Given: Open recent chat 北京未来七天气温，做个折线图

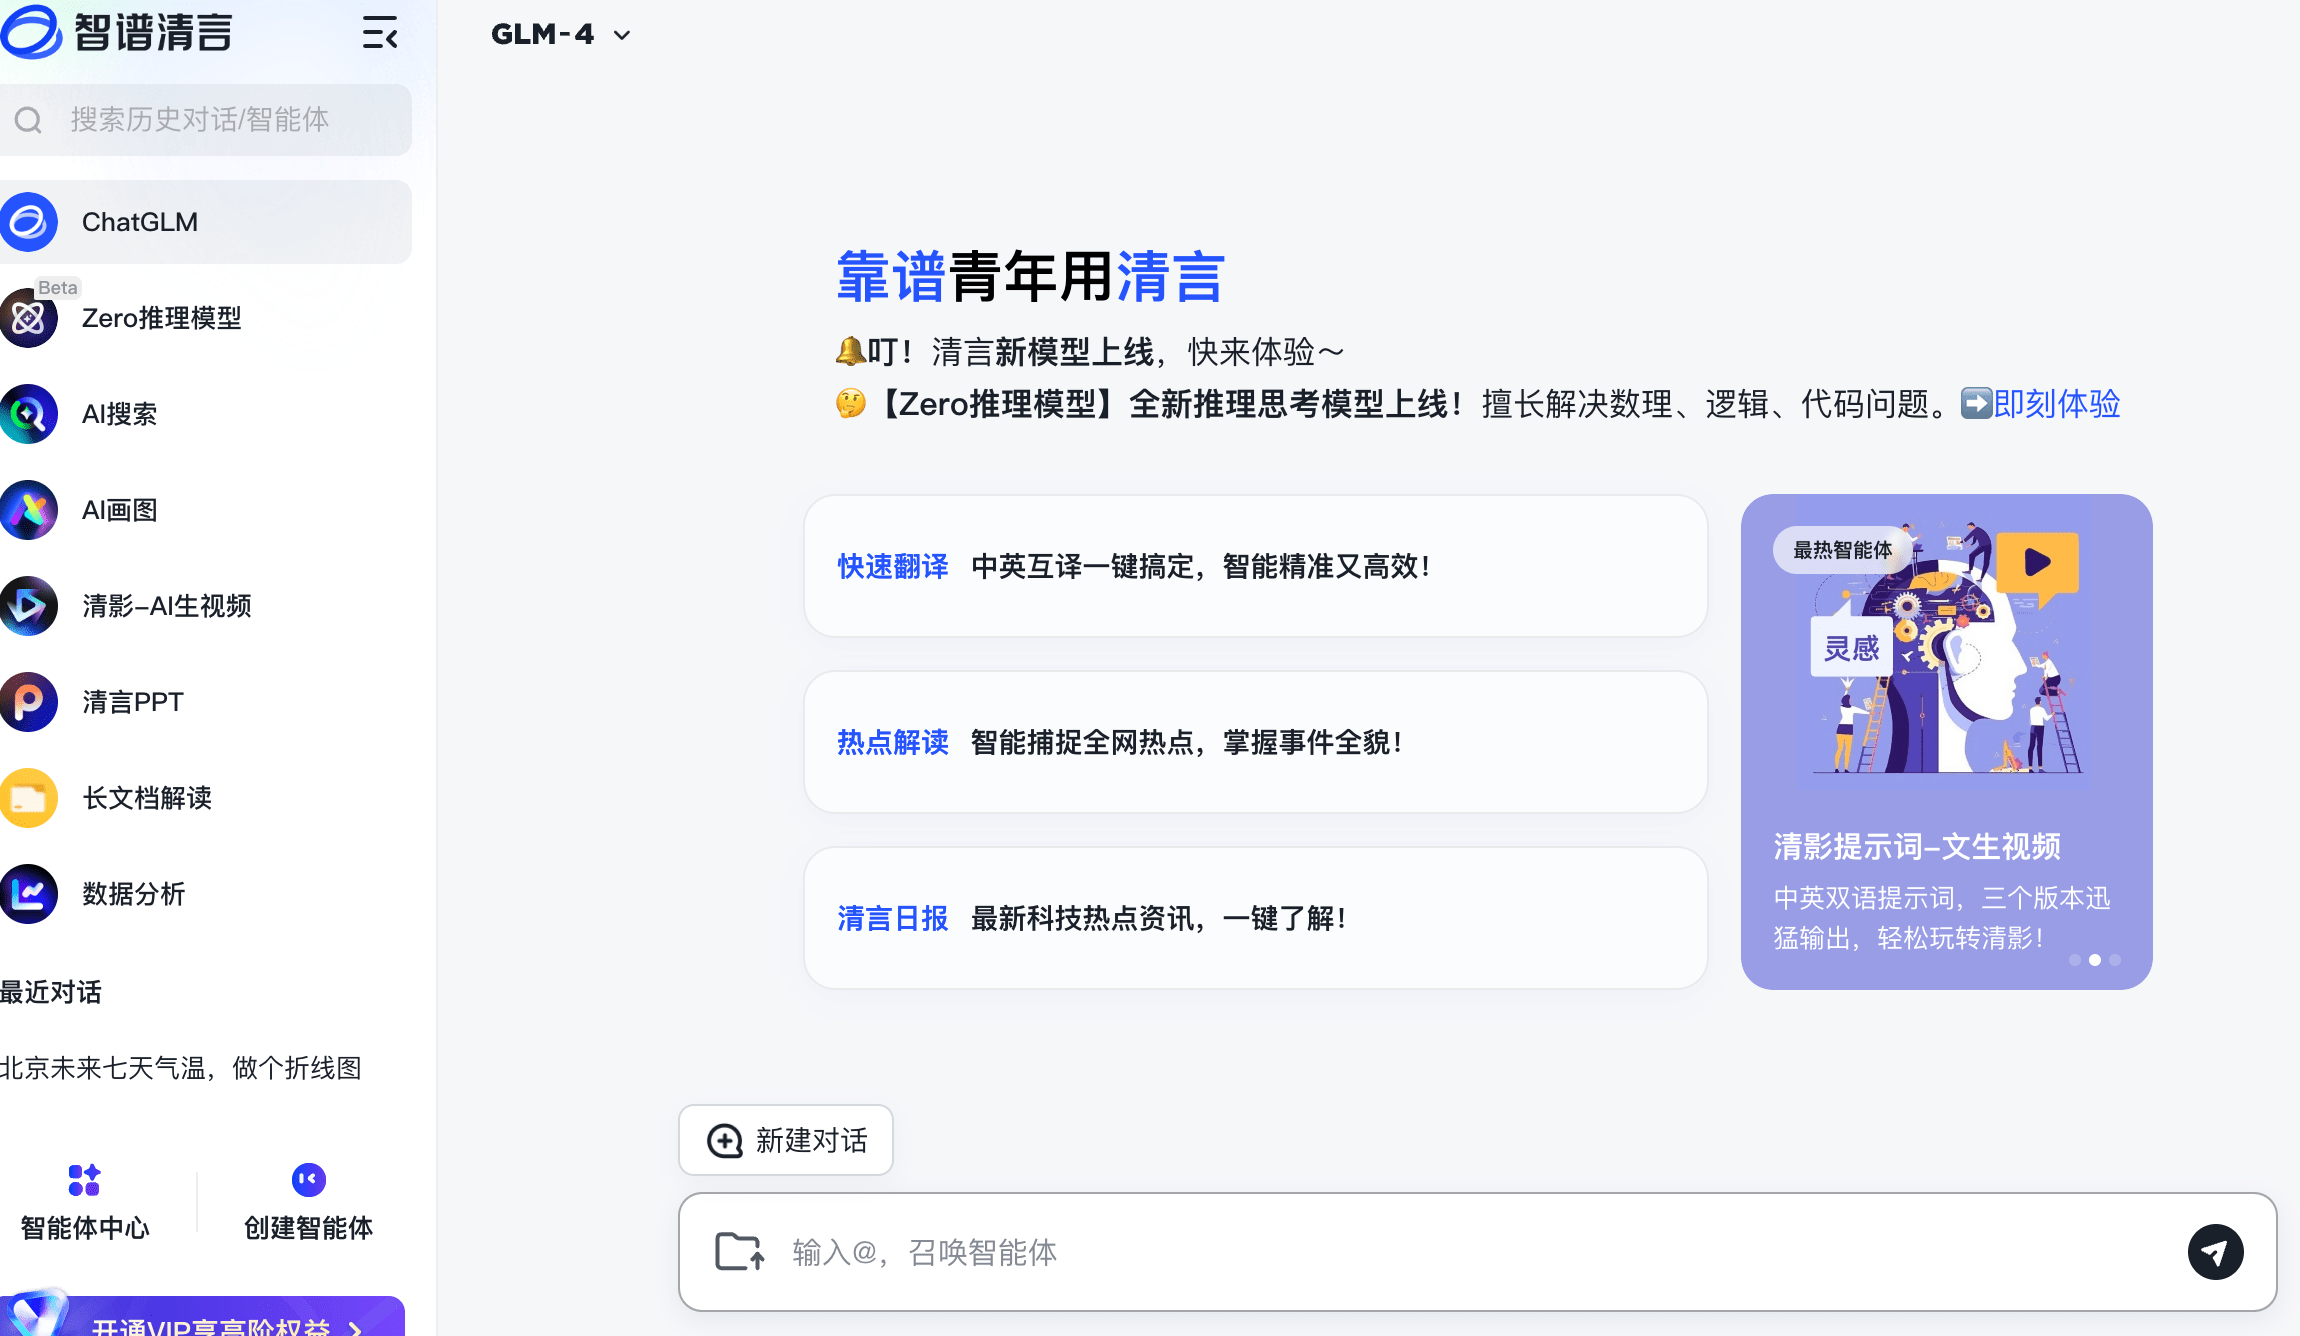Looking at the screenshot, I should (181, 1068).
